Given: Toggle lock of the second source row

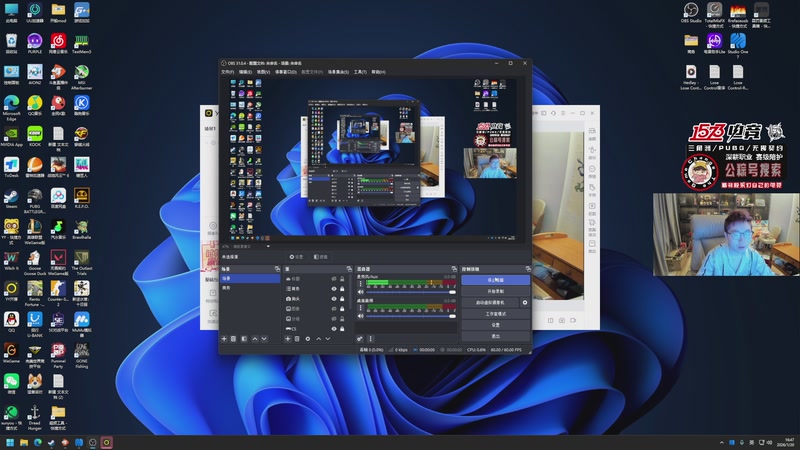Looking at the screenshot, I should click(x=342, y=289).
